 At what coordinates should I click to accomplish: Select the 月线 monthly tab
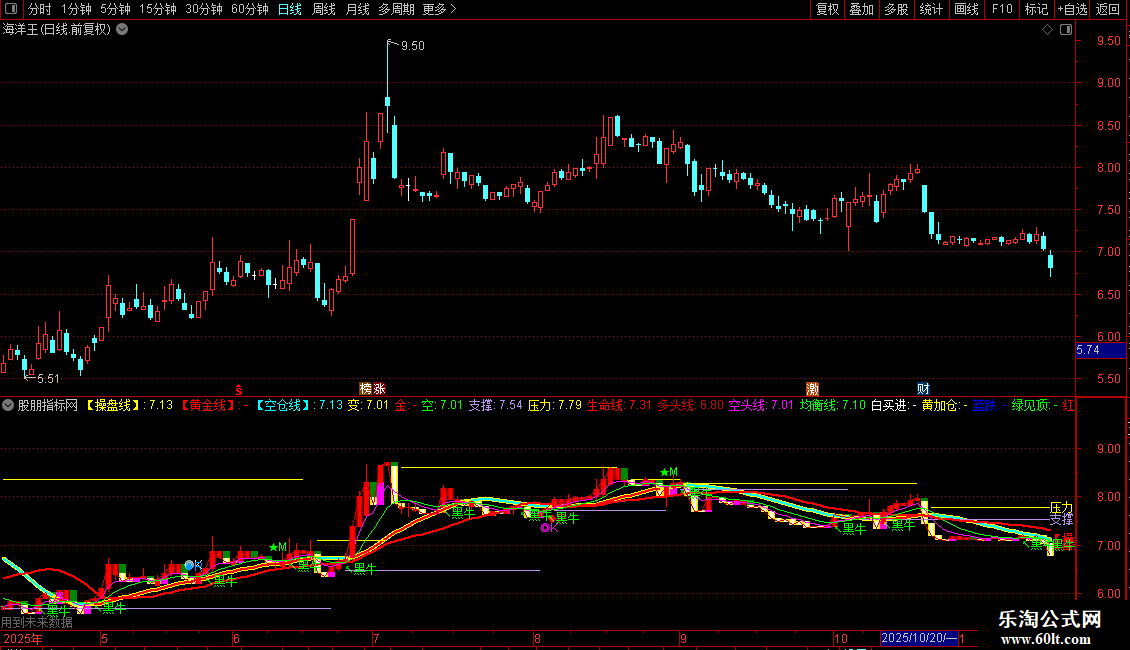[x=357, y=9]
